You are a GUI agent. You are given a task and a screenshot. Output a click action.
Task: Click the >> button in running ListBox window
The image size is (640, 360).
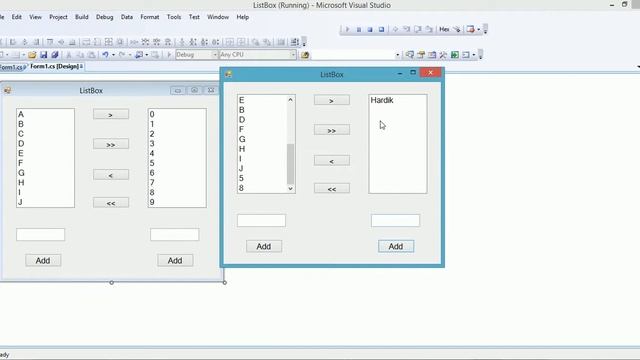[x=331, y=131]
